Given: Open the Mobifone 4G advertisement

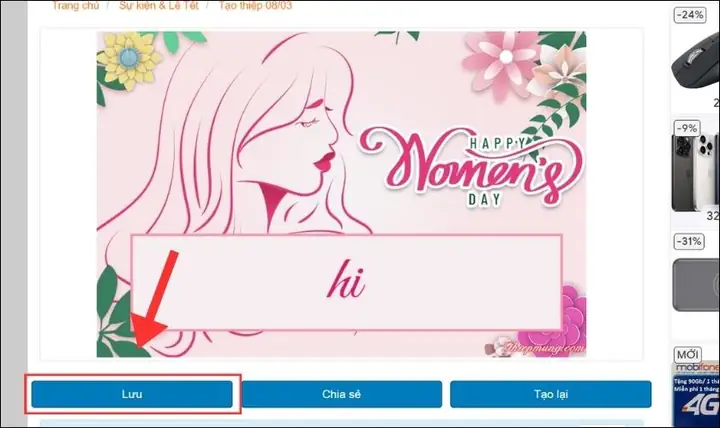Looking at the screenshot, I should point(696,395).
